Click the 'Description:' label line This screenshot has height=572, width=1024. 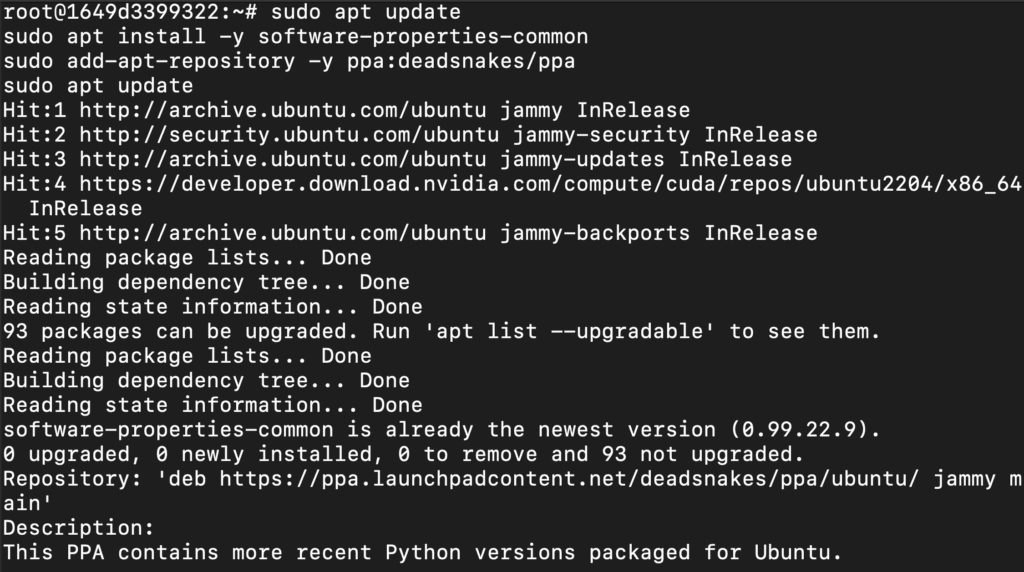coord(78,528)
